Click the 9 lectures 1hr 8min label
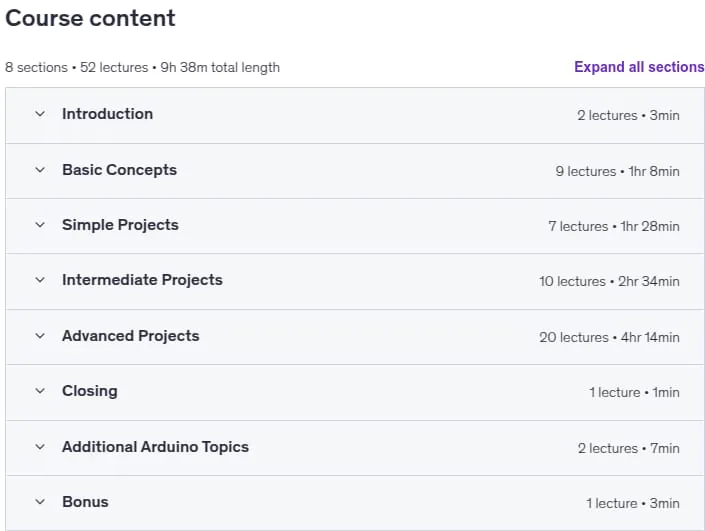Viewport: 705px width, 531px height. click(x=617, y=171)
